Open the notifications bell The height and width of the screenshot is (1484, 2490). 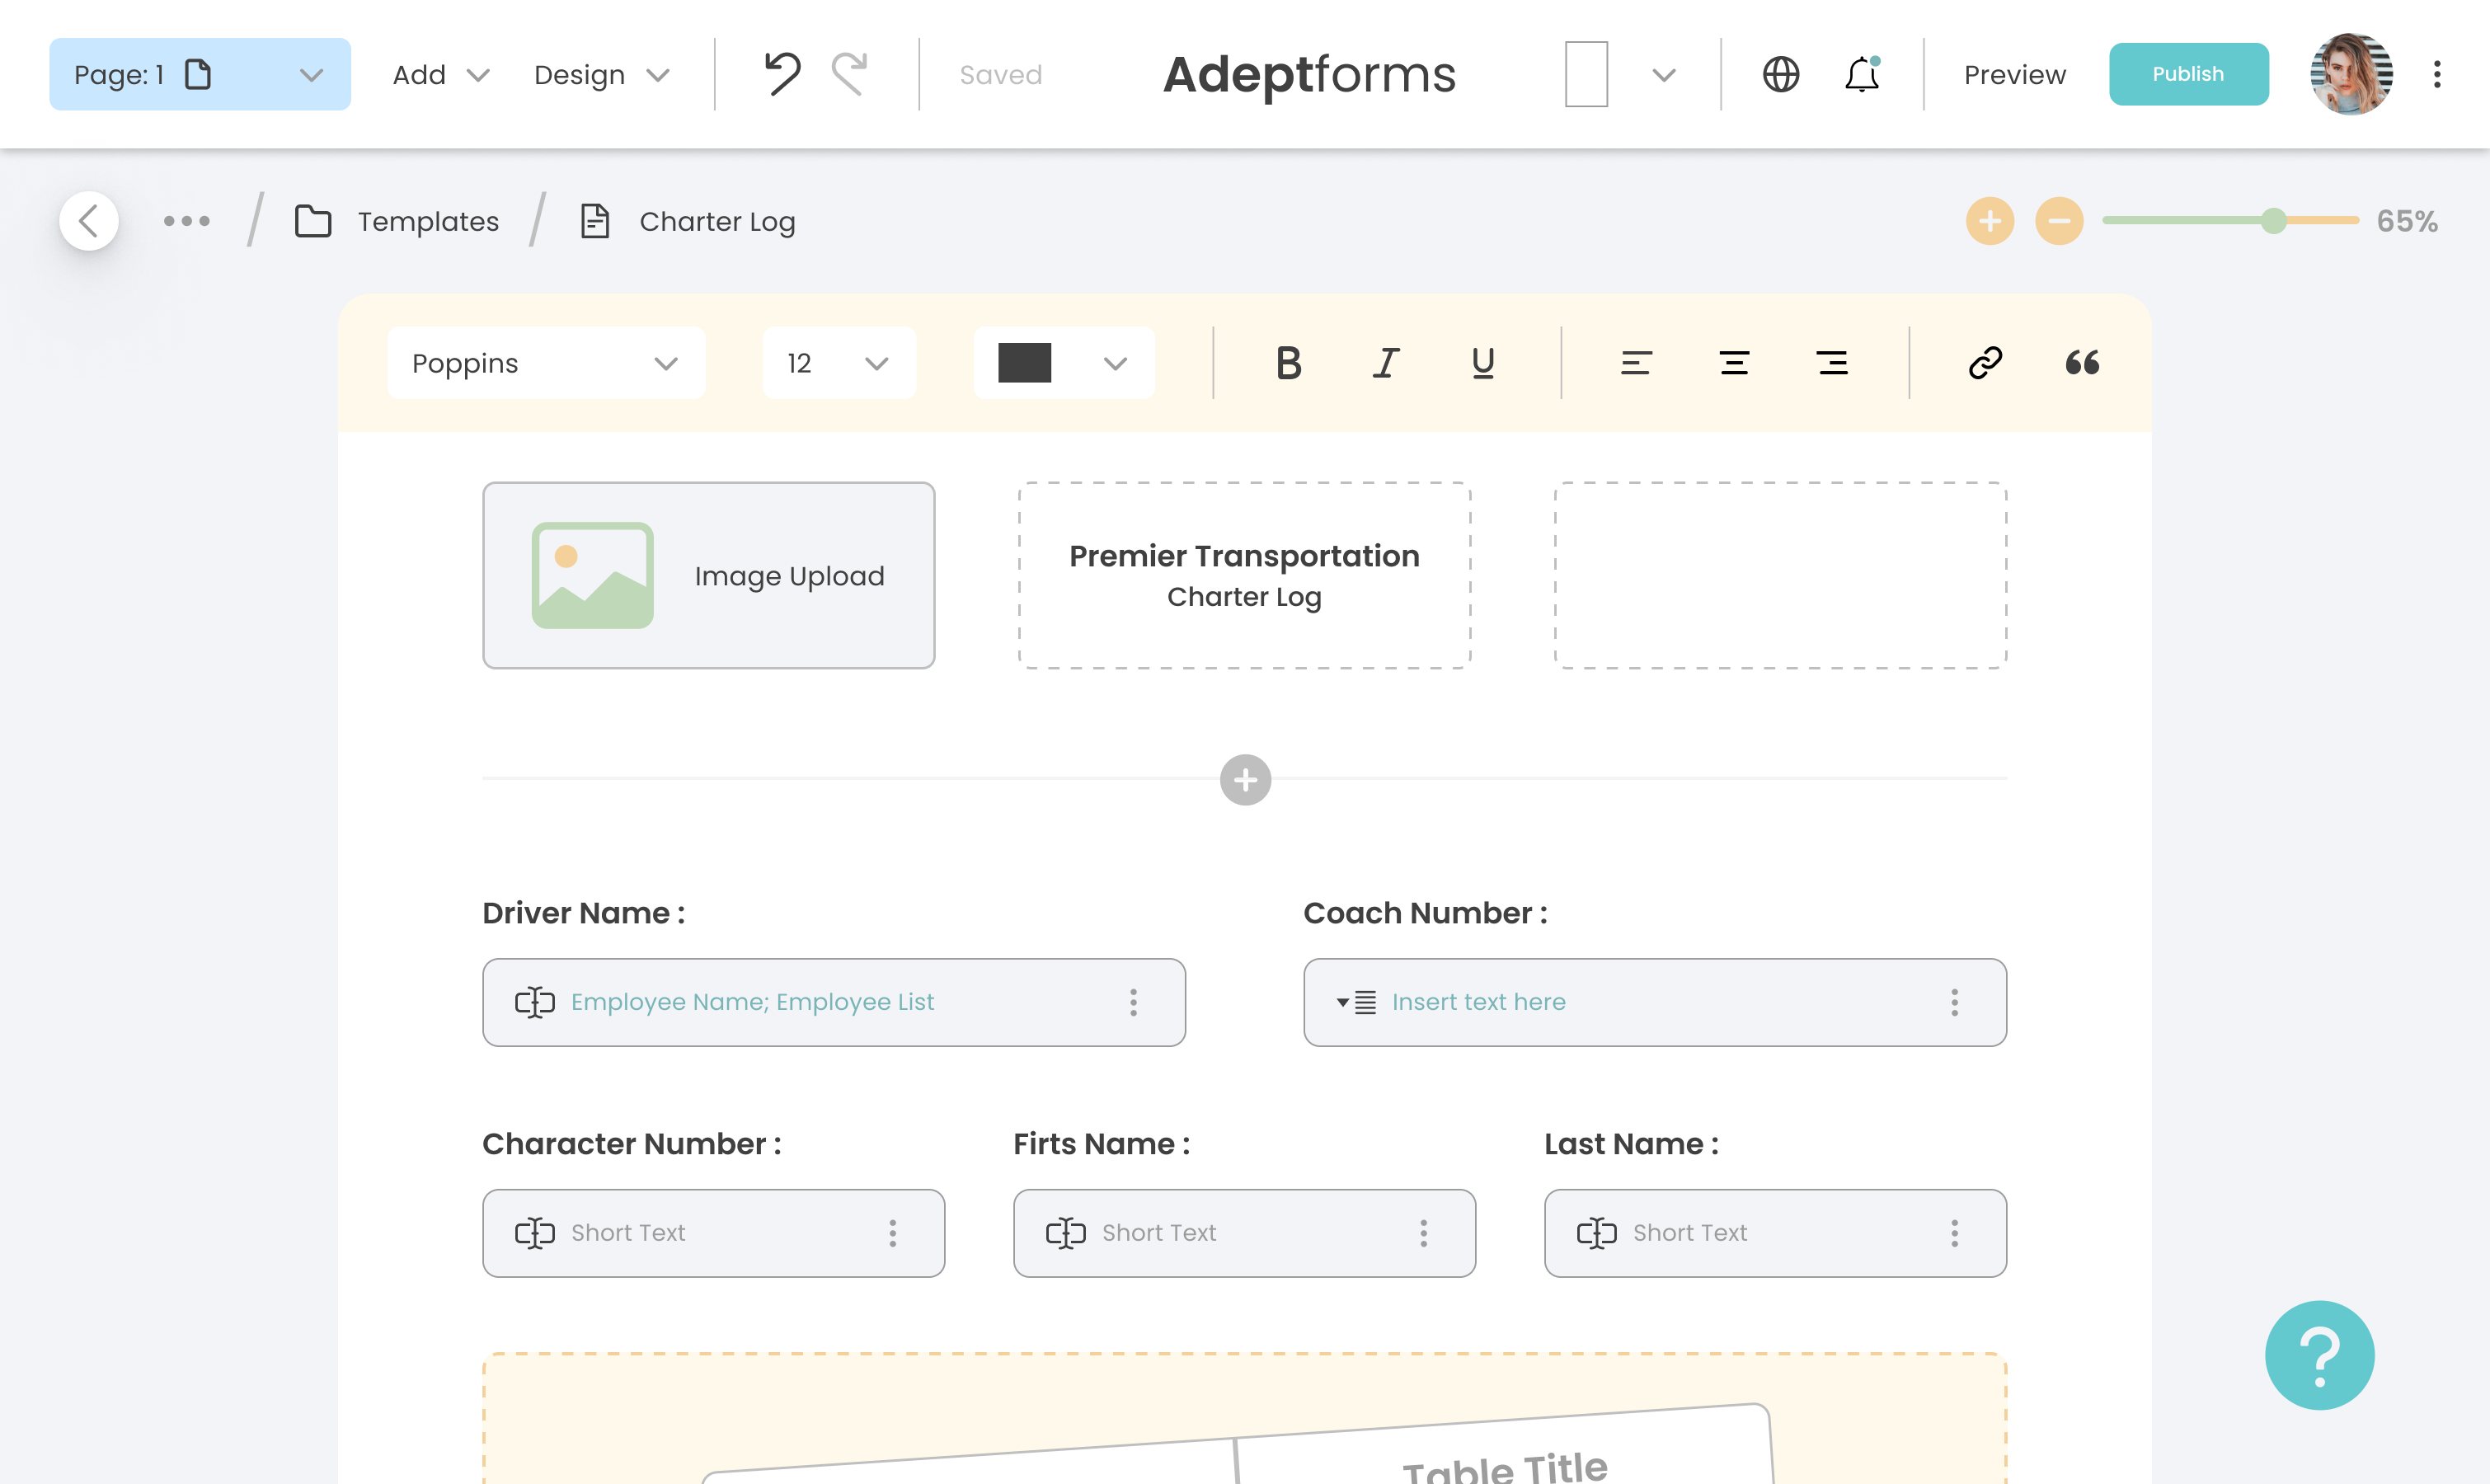[x=1861, y=74]
